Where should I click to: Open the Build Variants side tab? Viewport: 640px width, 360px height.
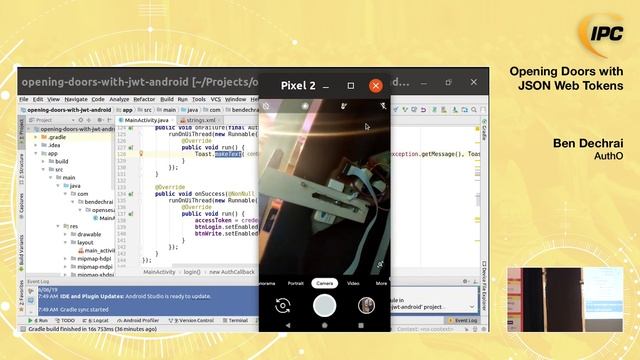tap(22, 253)
